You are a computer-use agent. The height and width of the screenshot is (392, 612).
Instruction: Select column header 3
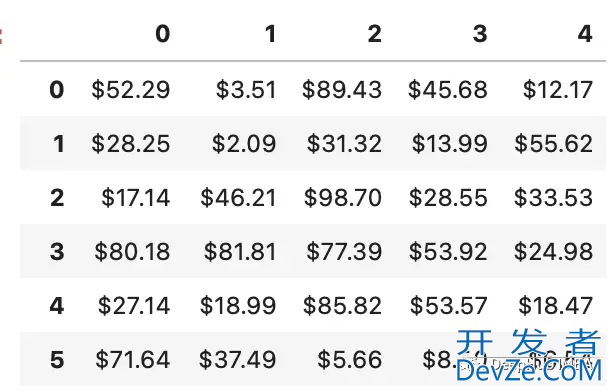[480, 34]
